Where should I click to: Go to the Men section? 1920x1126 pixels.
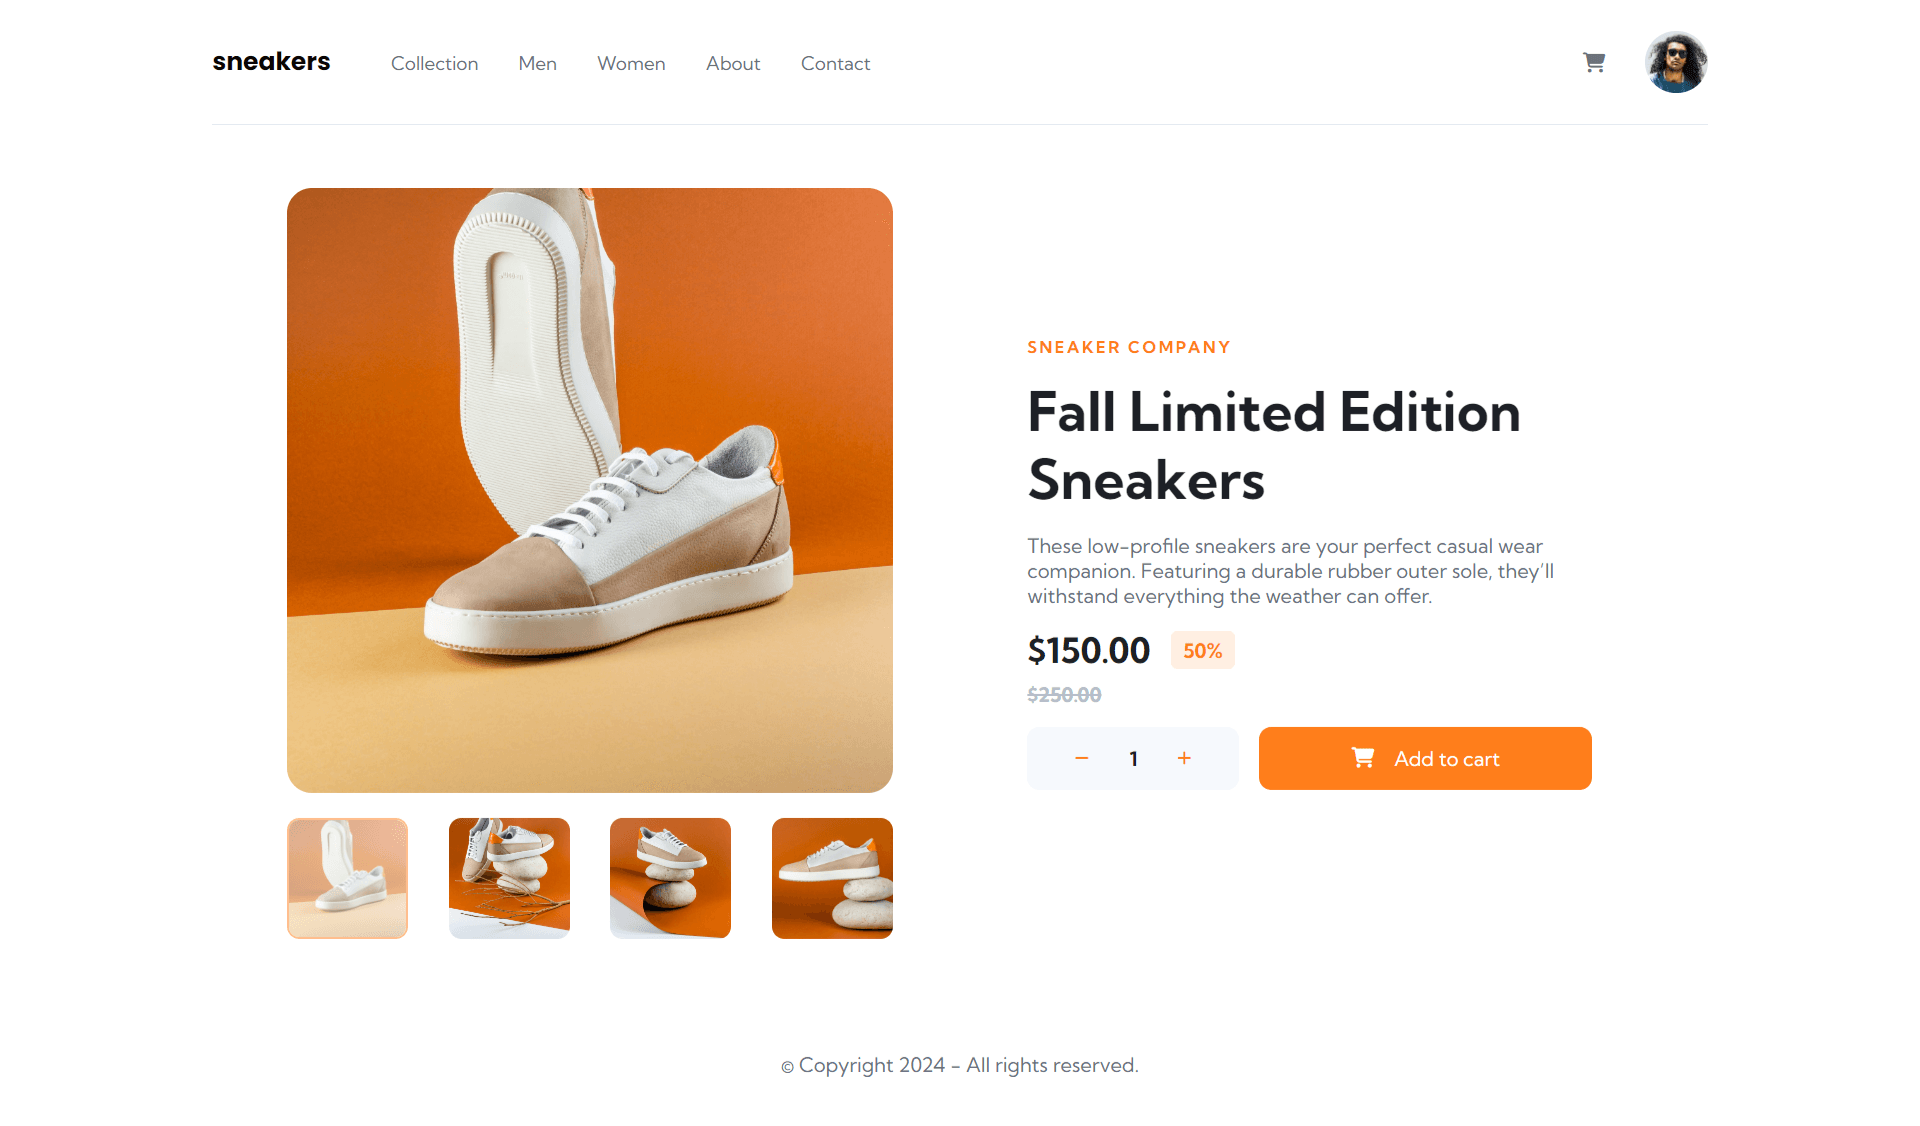coord(537,63)
